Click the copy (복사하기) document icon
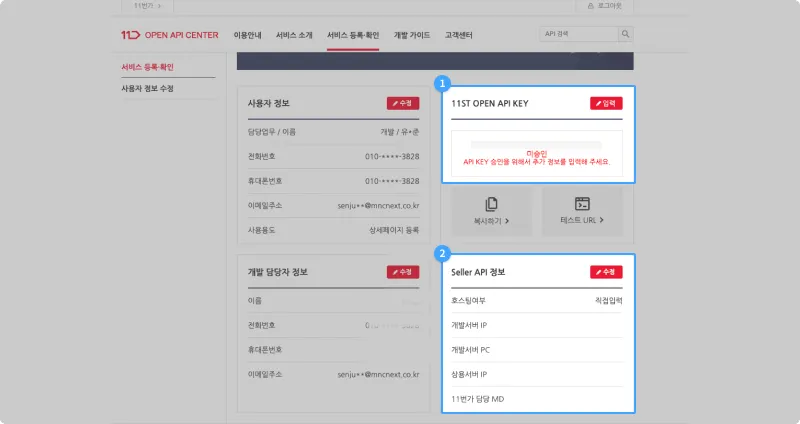 click(x=491, y=204)
